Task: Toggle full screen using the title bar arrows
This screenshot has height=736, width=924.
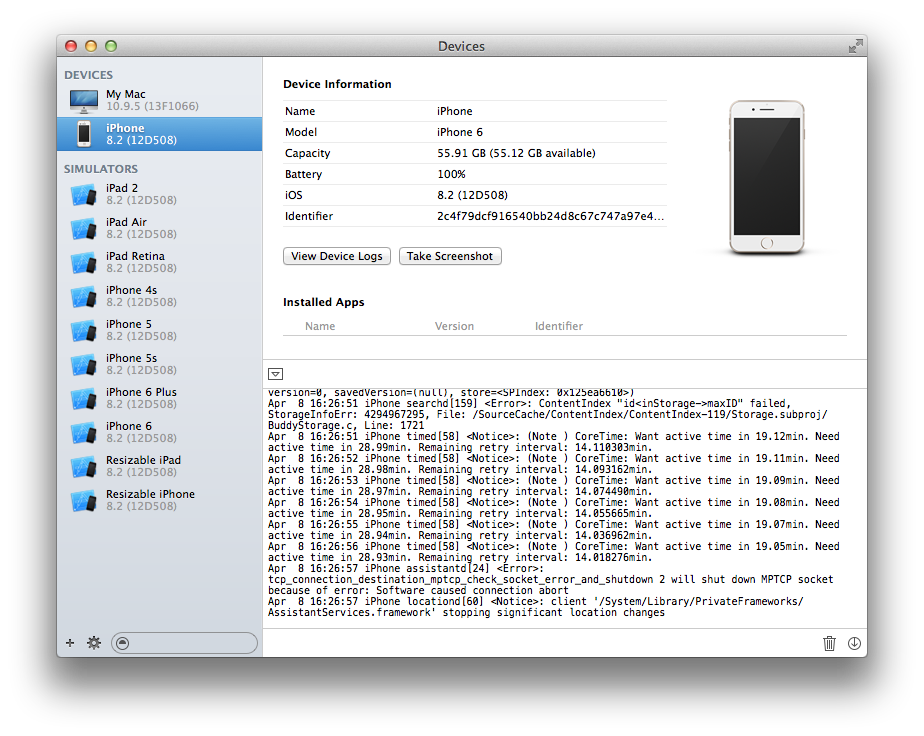Action: 855,46
